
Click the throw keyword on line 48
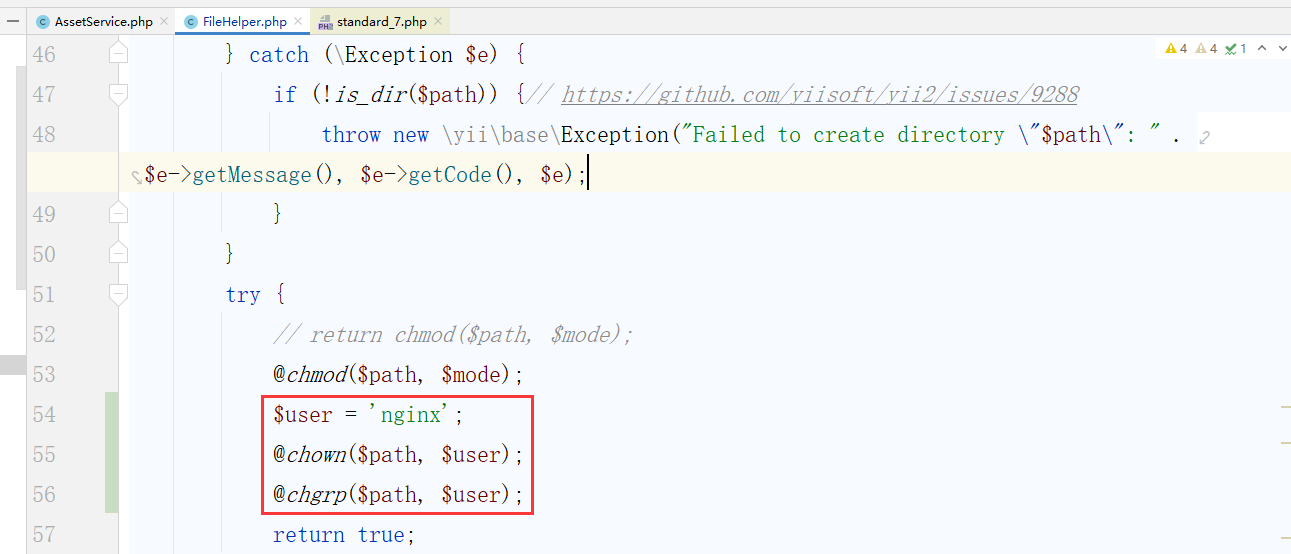[x=351, y=134]
